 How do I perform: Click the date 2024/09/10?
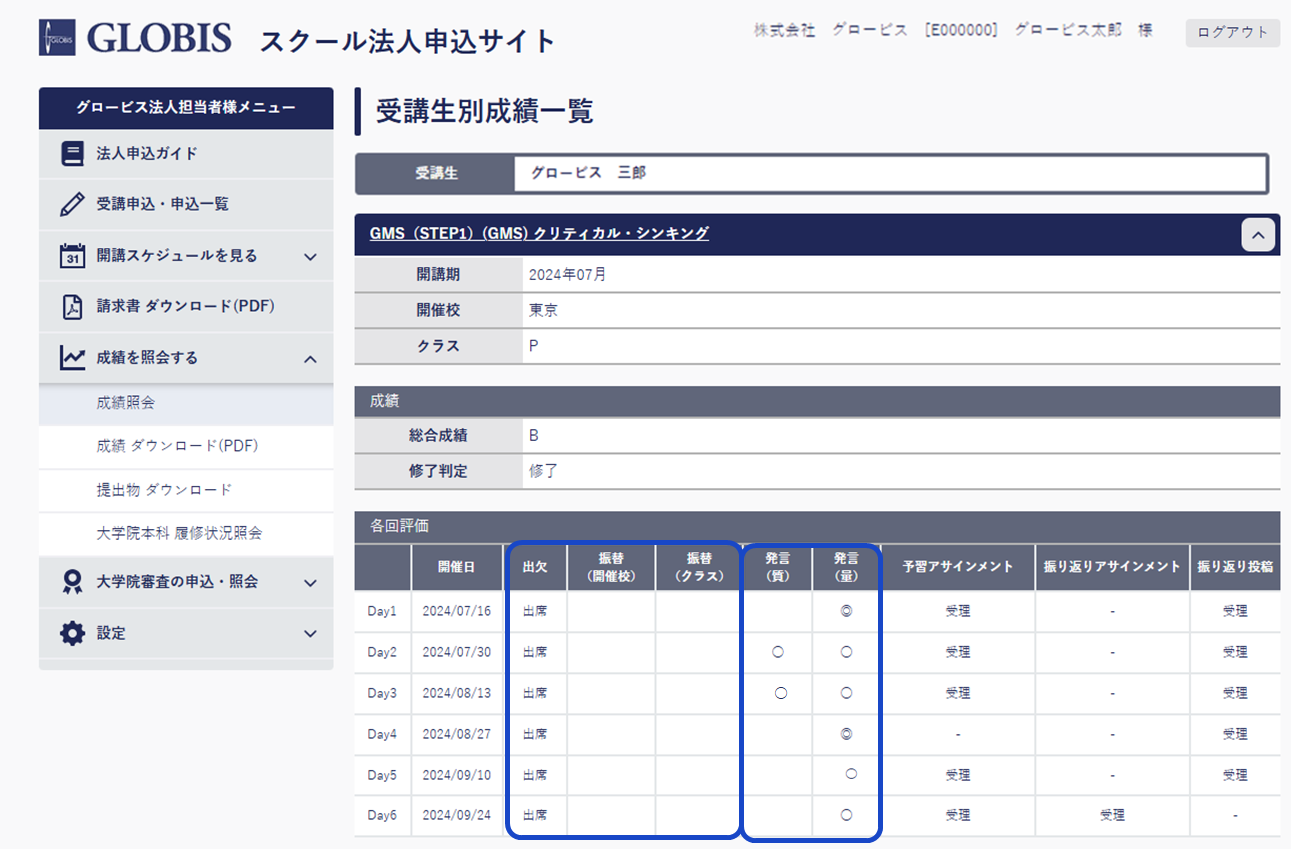point(457,775)
